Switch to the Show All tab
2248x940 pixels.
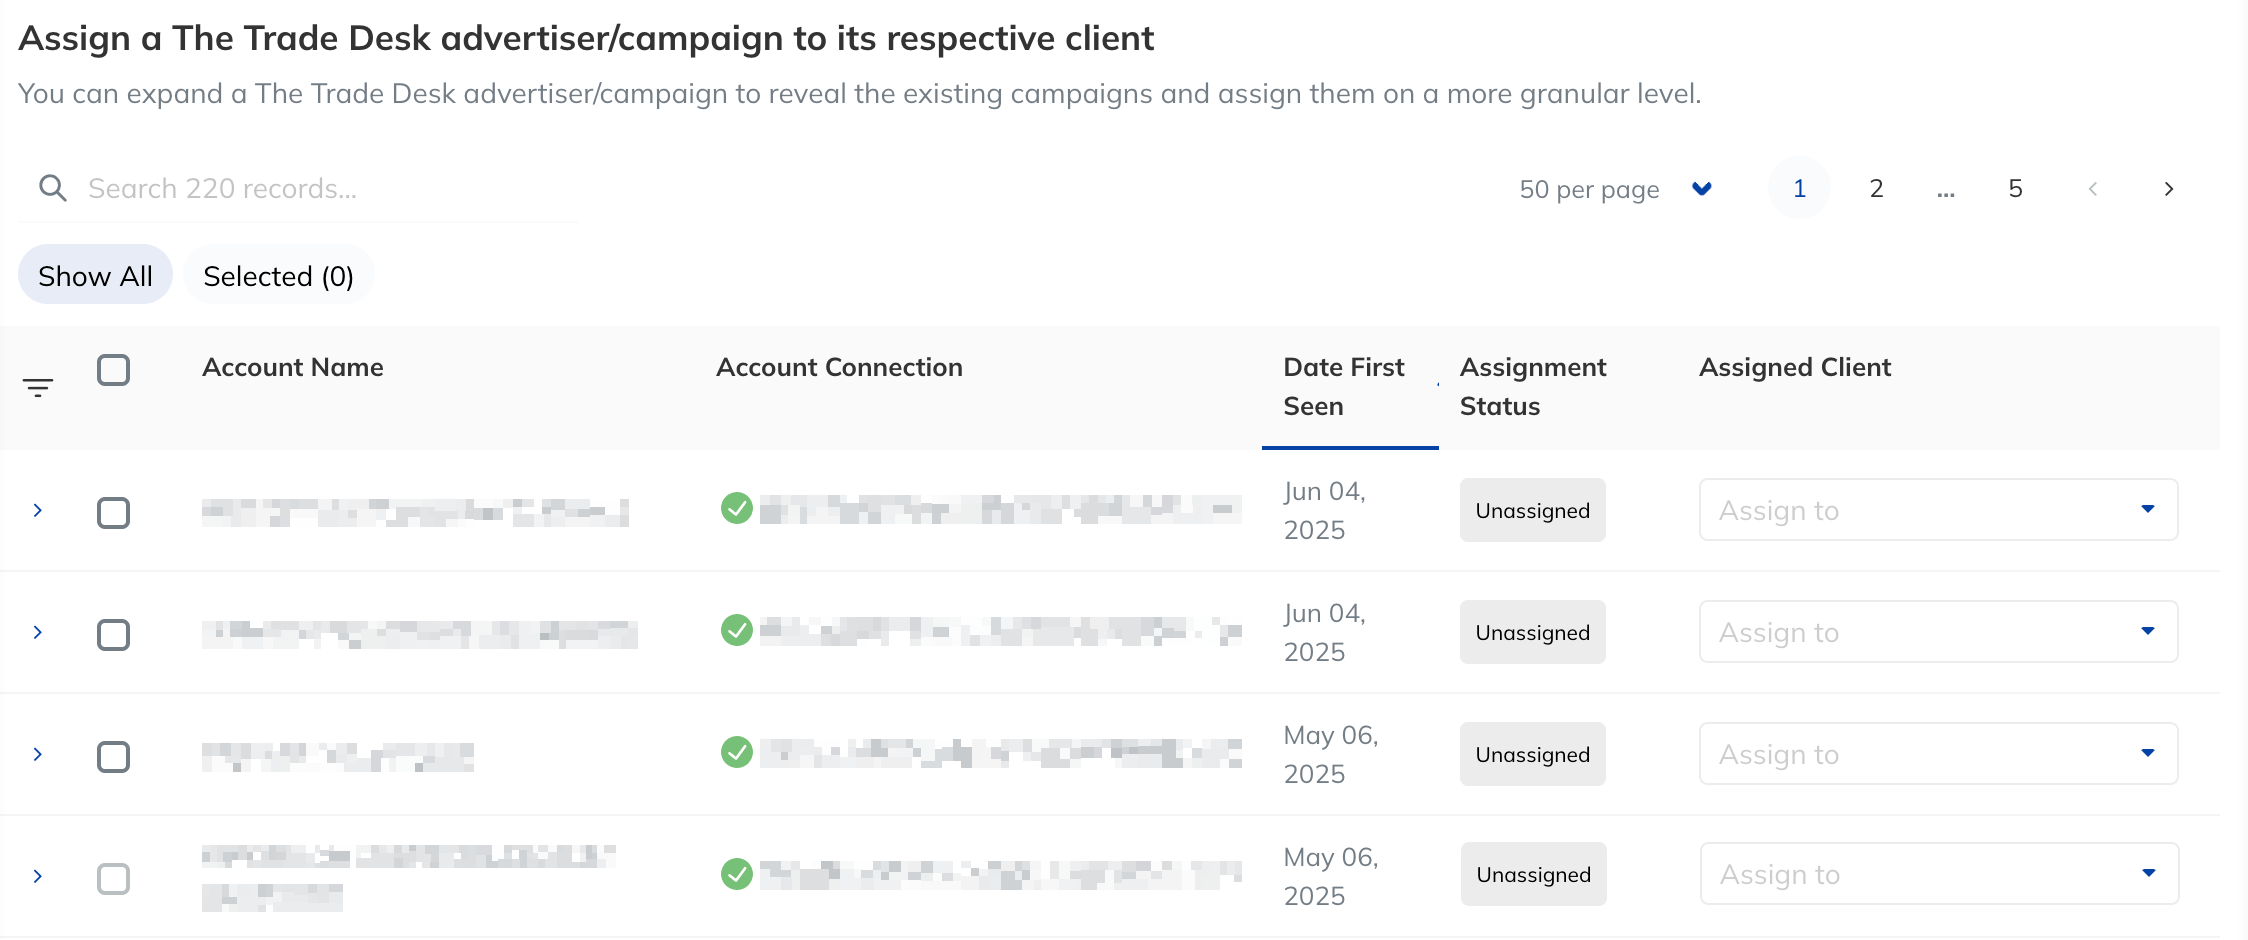click(95, 275)
